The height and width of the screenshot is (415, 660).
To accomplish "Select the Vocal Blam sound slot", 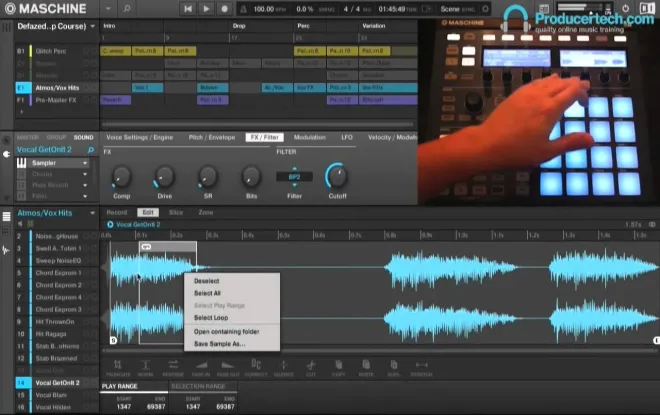I will point(56,395).
